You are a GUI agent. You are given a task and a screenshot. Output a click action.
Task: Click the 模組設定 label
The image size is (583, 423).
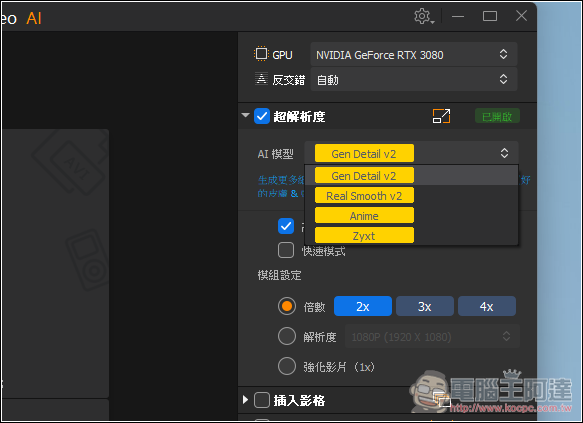pyautogui.click(x=279, y=275)
